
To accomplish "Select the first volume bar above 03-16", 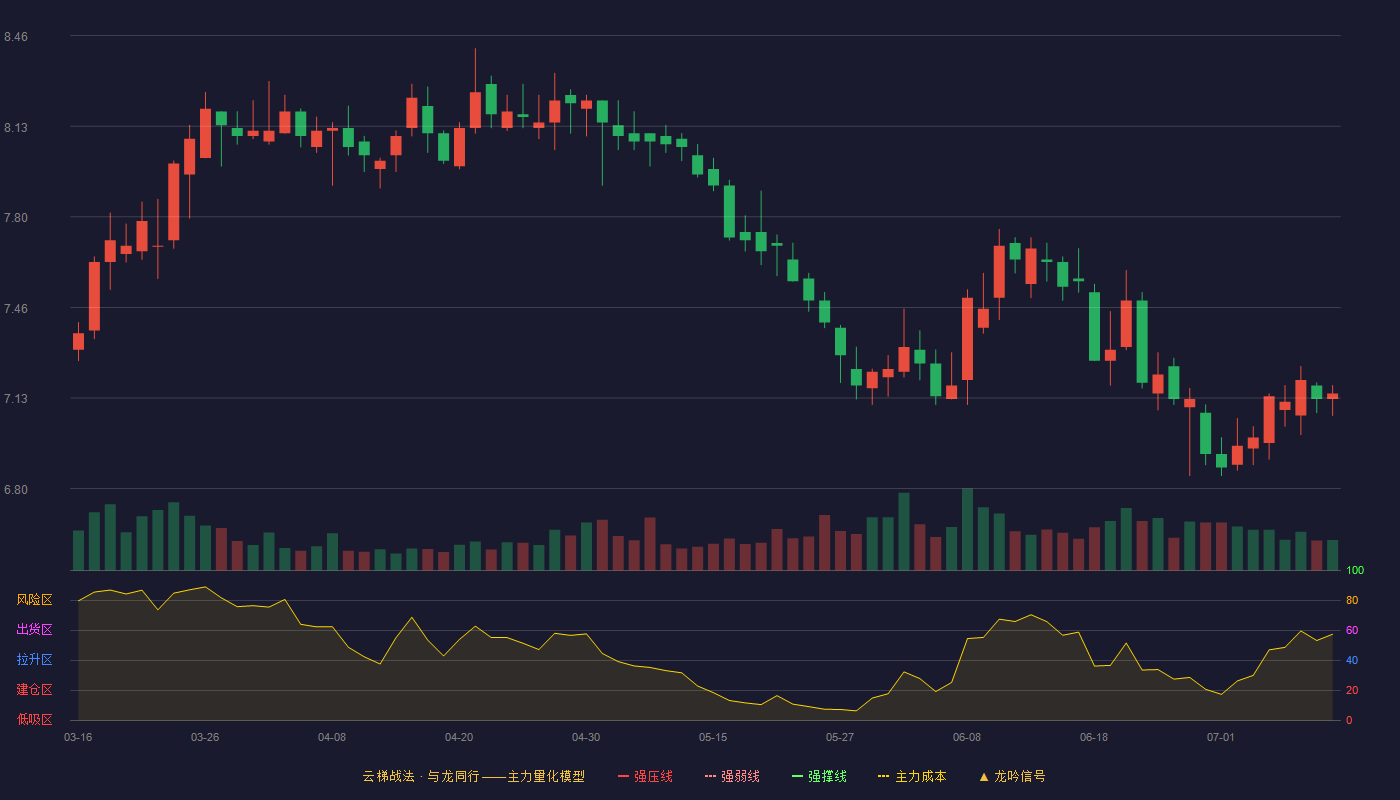I will tap(78, 550).
